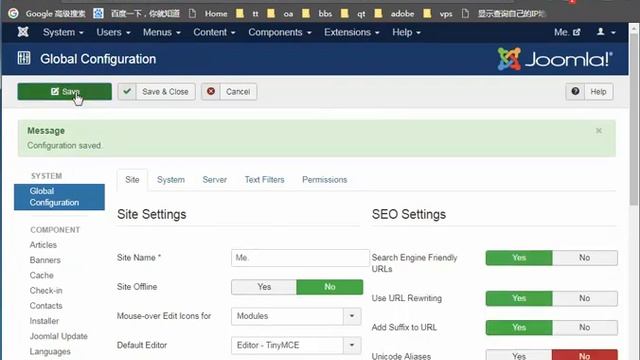Dismiss the Configuration saved message
The image size is (640, 360).
coord(598,131)
